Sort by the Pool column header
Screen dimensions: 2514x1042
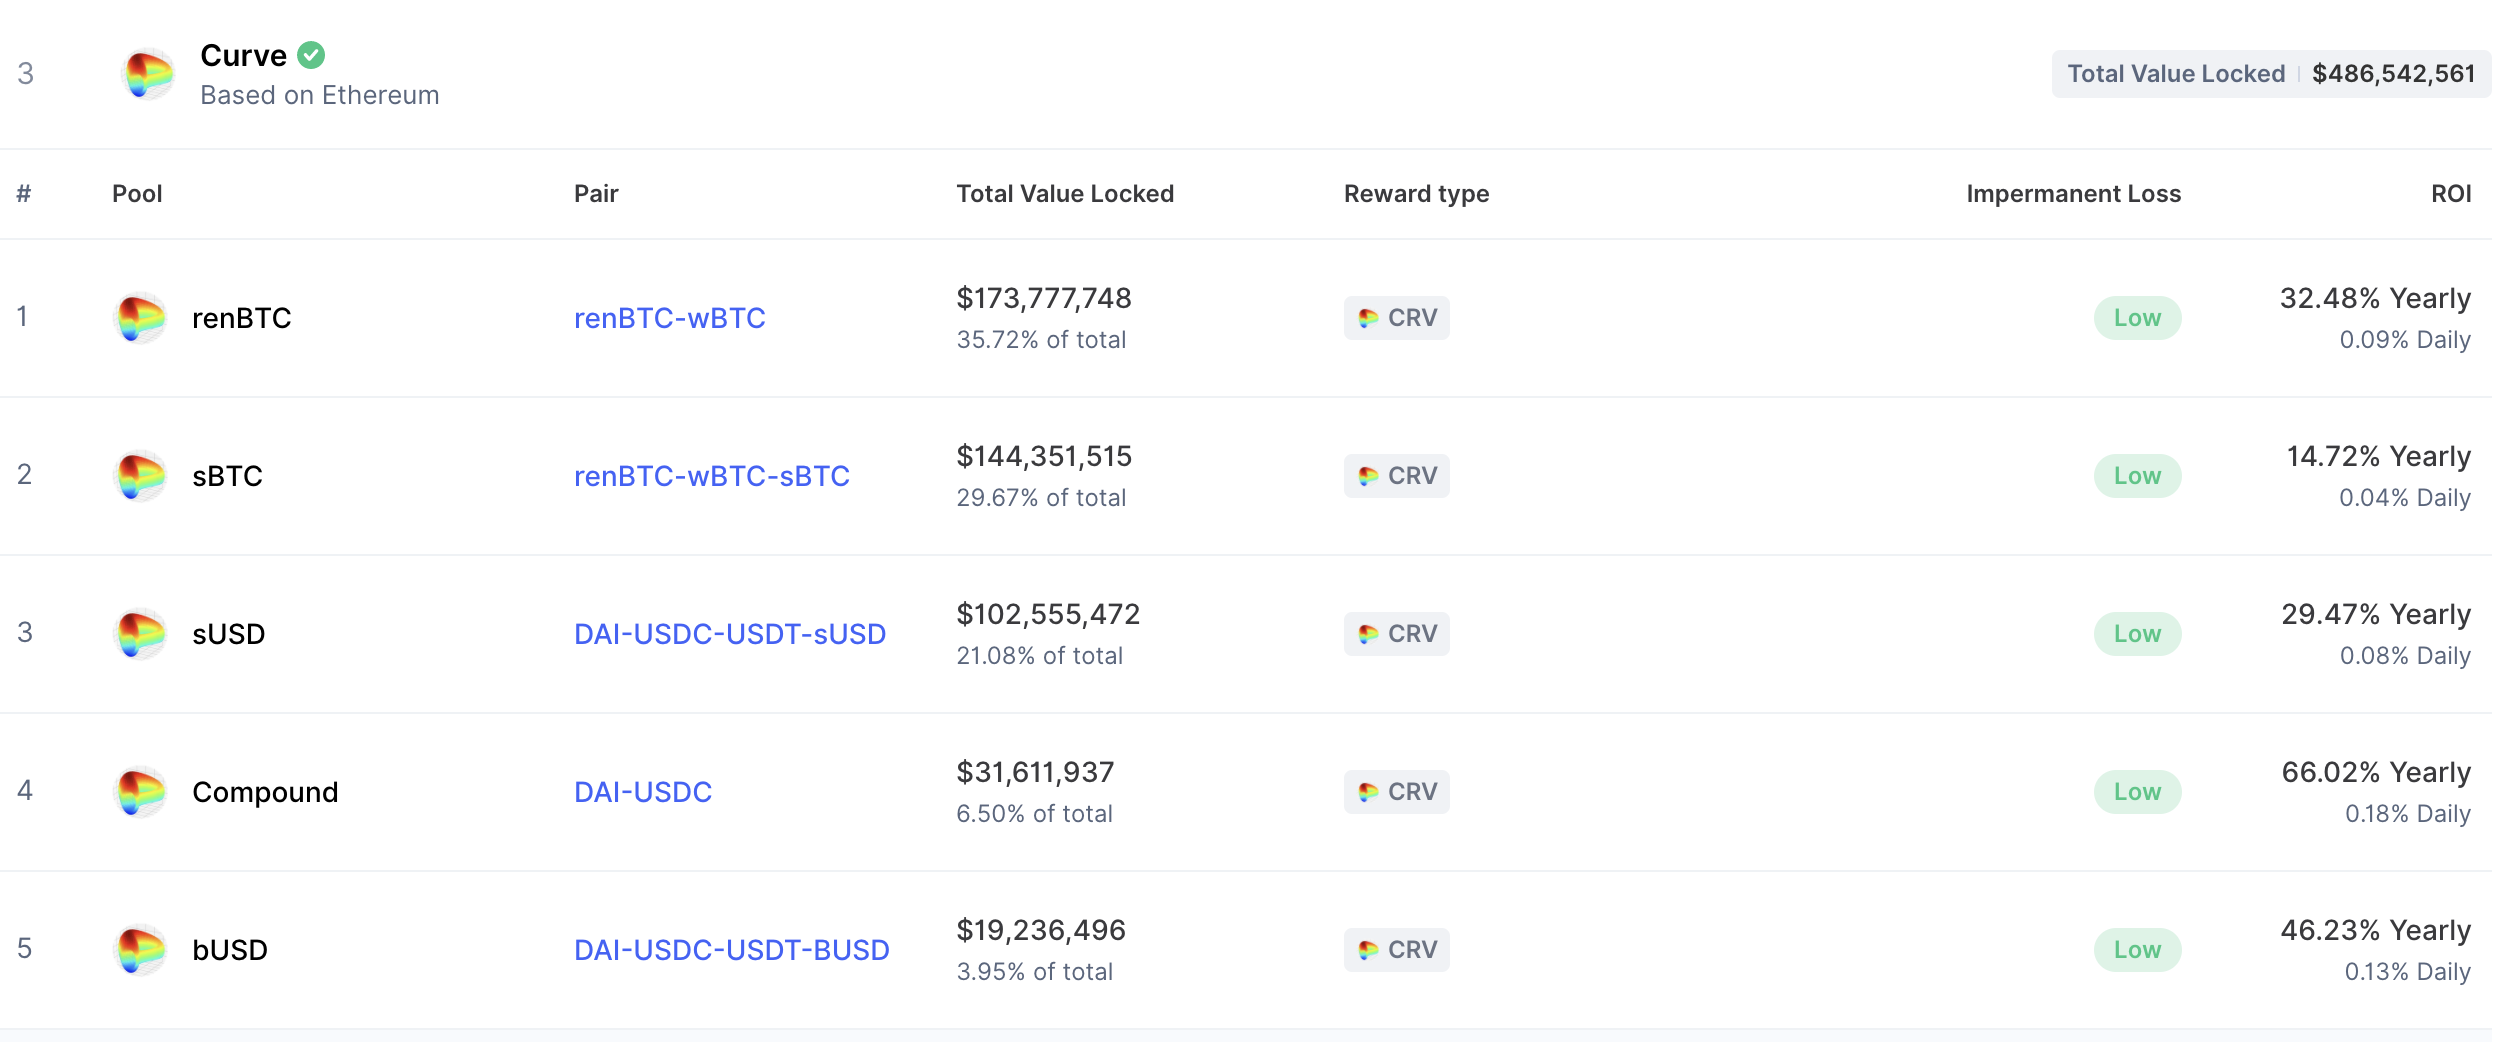point(137,194)
